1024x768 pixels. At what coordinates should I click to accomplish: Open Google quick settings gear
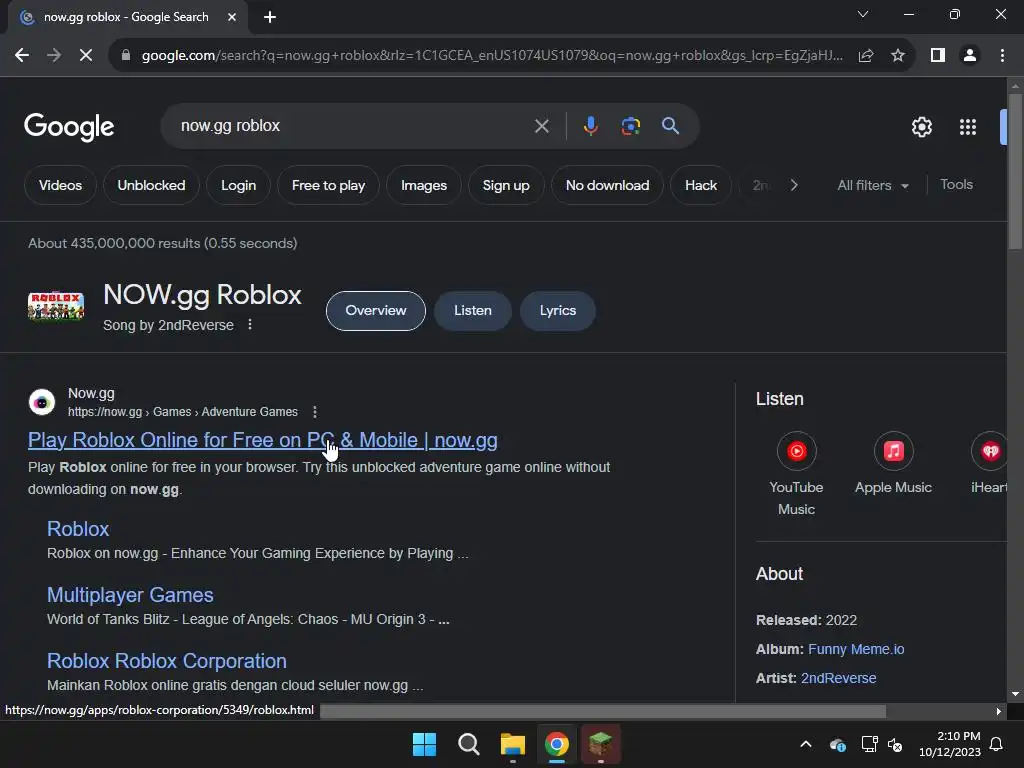coord(921,127)
